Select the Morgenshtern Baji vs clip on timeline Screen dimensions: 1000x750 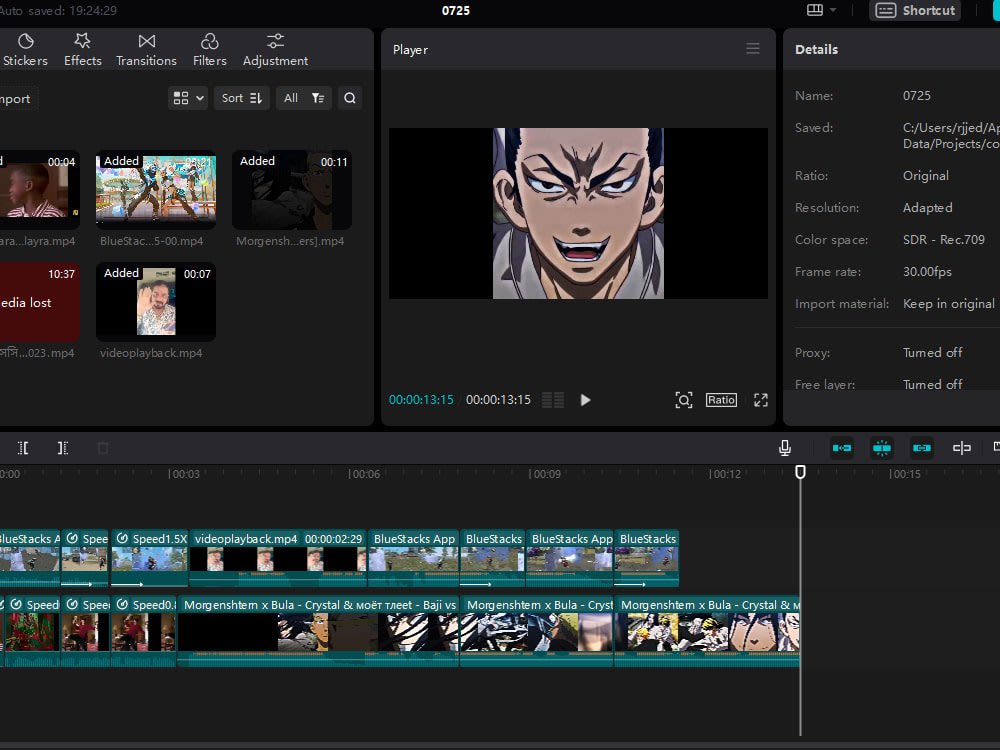[x=318, y=631]
